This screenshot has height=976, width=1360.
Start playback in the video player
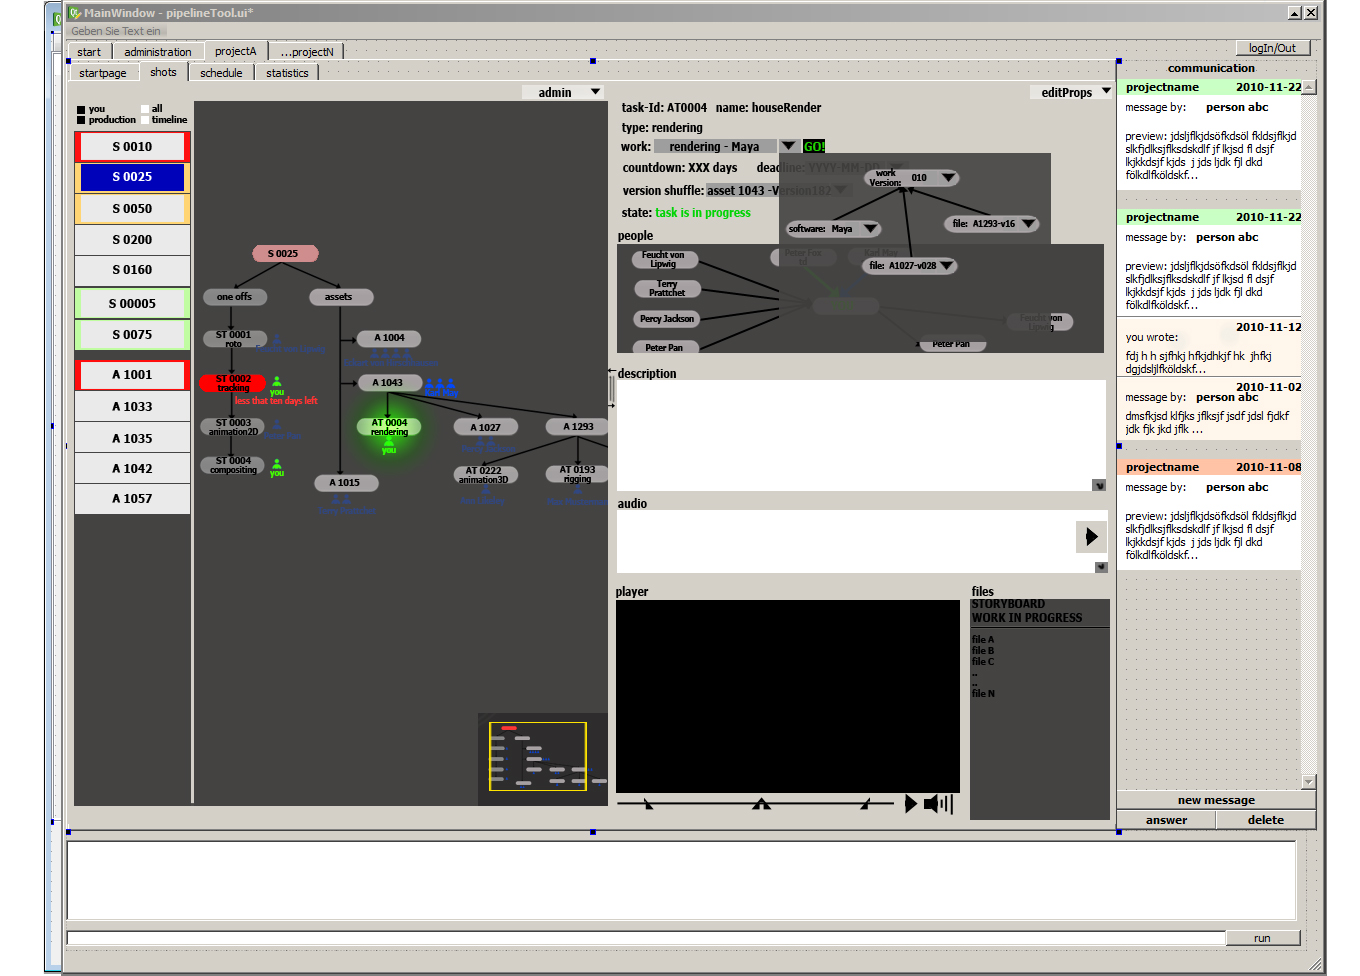[910, 803]
